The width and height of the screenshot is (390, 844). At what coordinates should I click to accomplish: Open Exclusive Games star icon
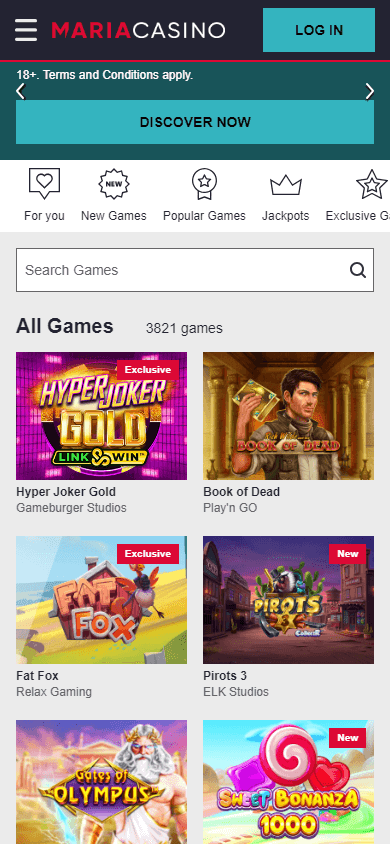coord(372,184)
